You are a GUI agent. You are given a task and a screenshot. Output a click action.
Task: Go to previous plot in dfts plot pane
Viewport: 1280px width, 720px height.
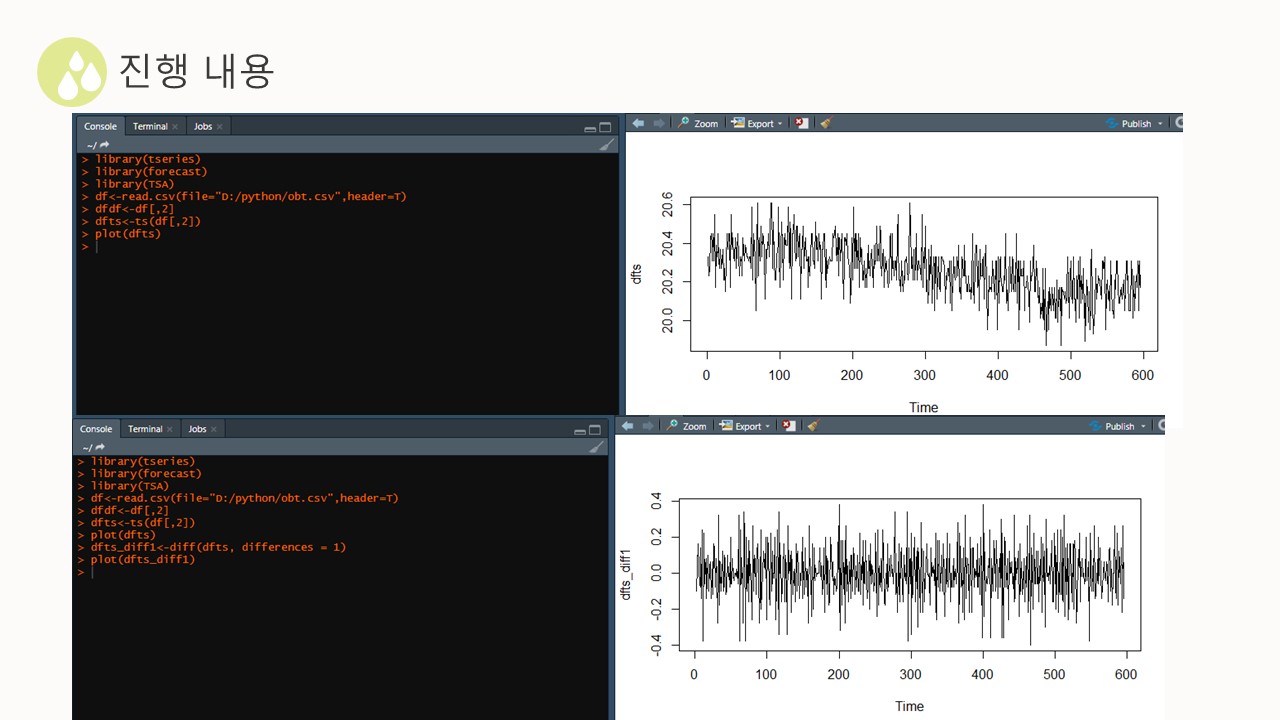(x=638, y=123)
